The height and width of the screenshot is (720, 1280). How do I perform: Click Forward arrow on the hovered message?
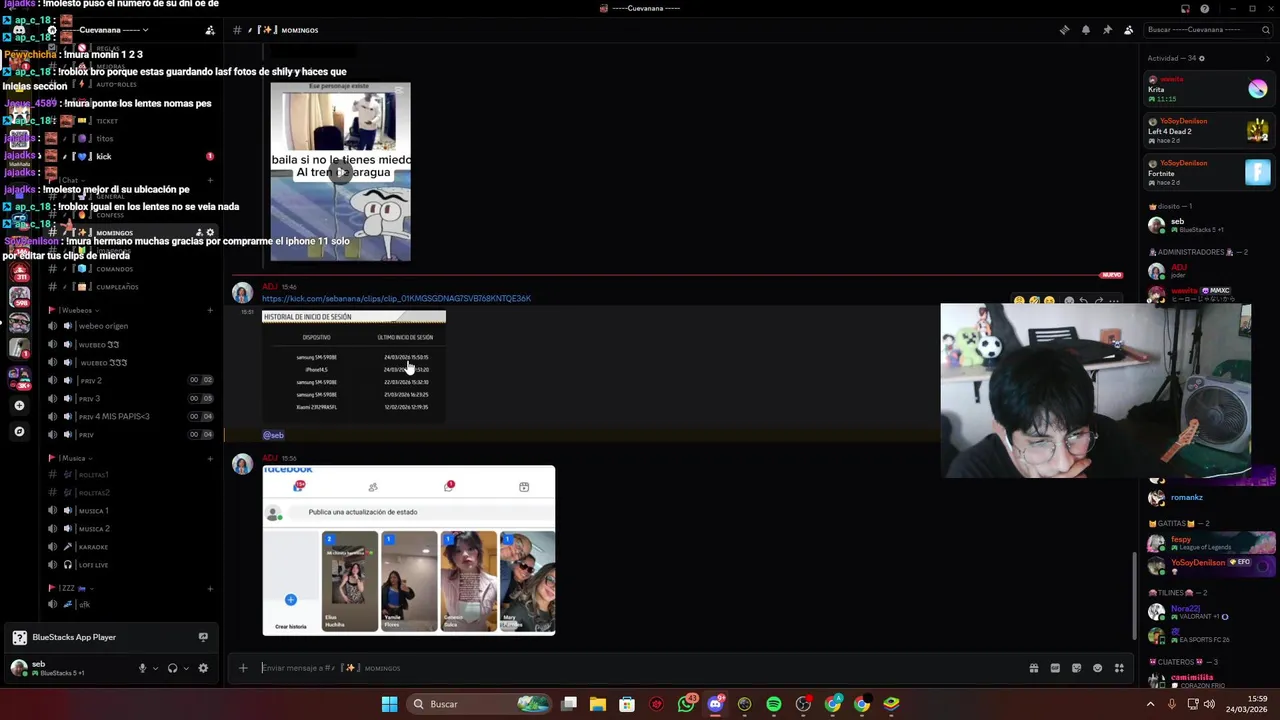(x=1098, y=301)
